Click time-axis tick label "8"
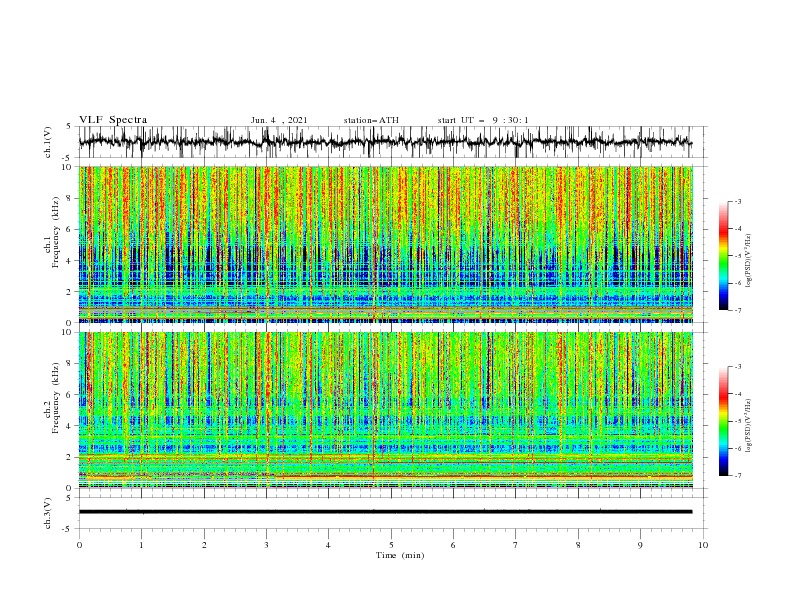792x612 pixels. [x=578, y=545]
